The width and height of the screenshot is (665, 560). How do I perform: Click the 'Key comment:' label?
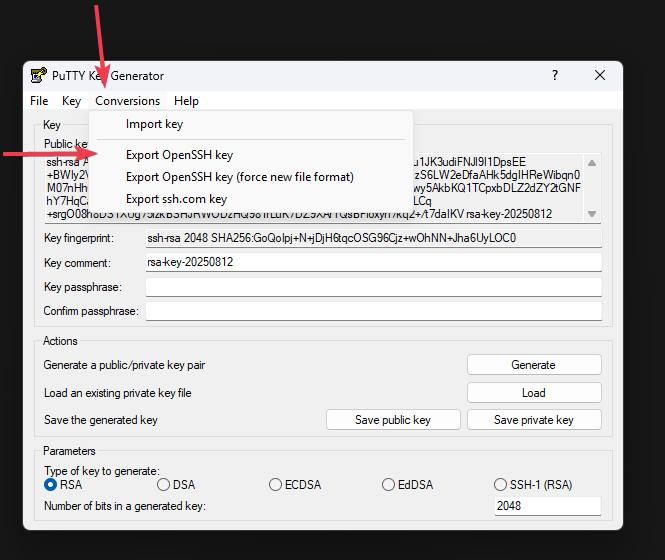point(77,263)
